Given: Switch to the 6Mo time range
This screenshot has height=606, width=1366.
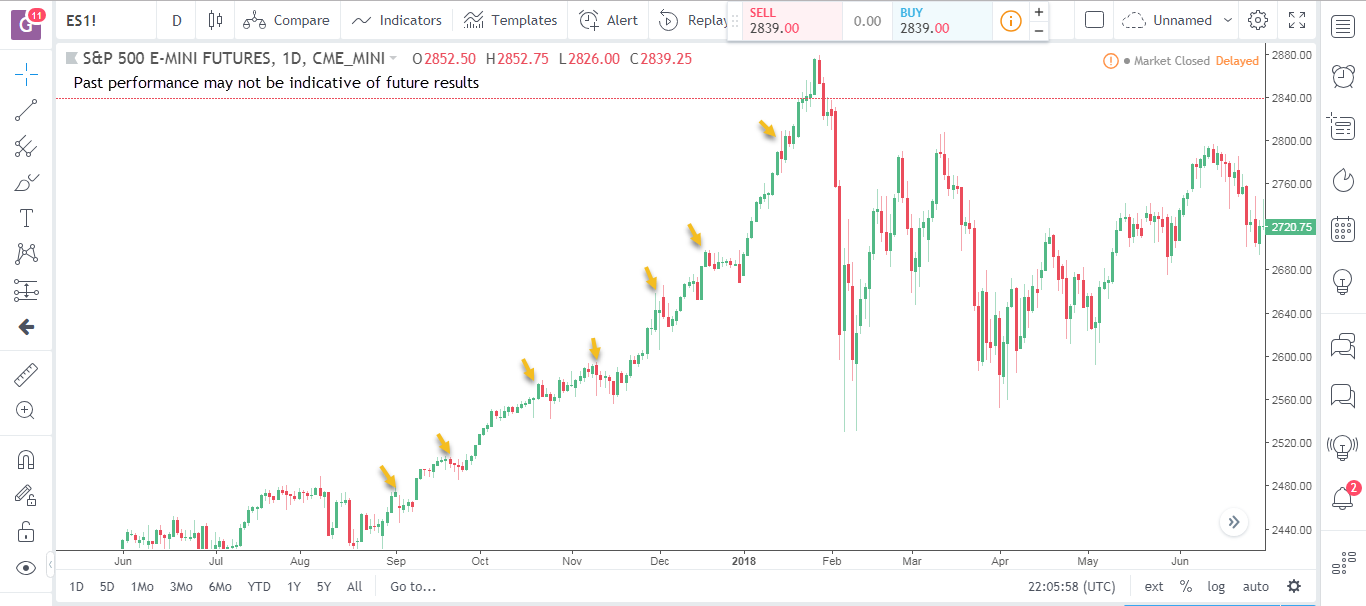Looking at the screenshot, I should 220,587.
